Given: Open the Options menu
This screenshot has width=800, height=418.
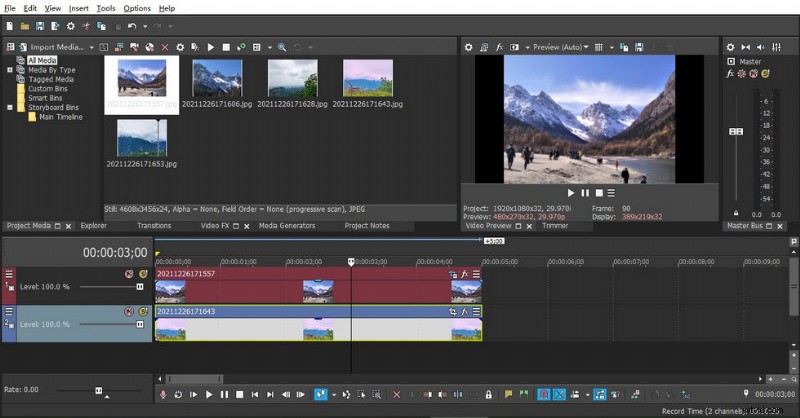Looking at the screenshot, I should tap(137, 8).
